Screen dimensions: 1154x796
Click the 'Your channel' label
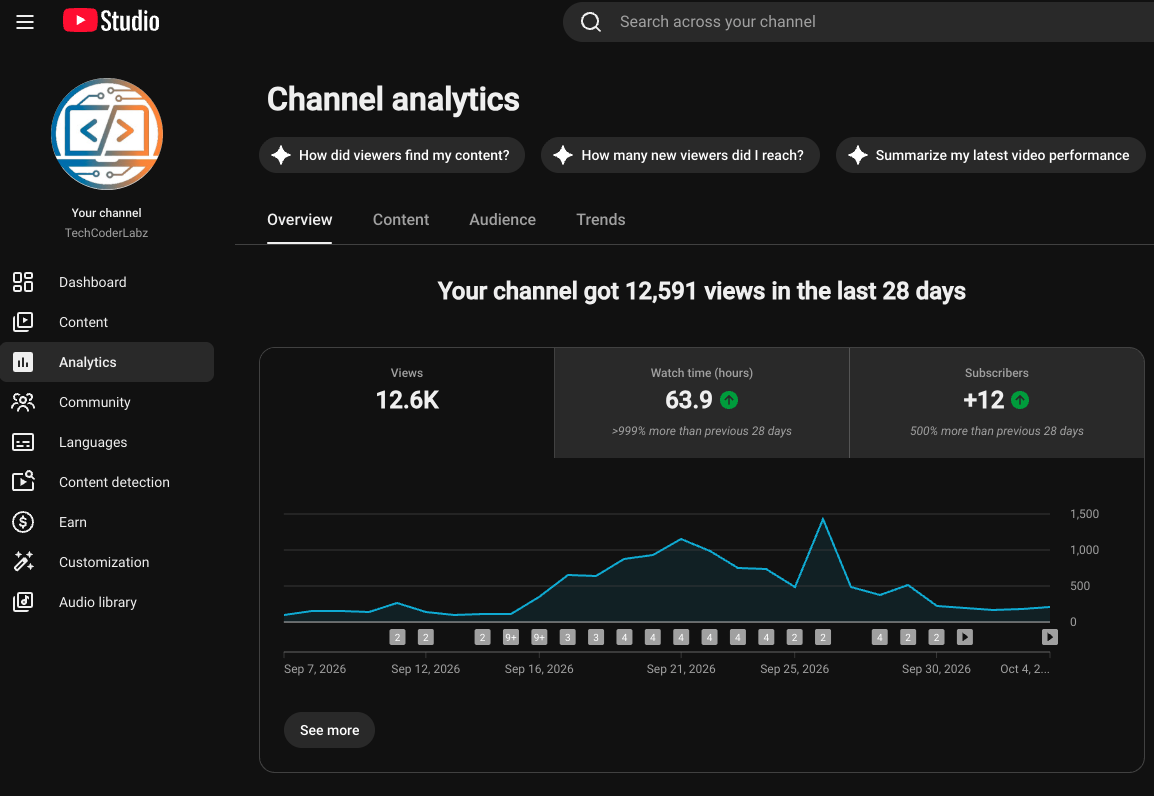(x=107, y=213)
